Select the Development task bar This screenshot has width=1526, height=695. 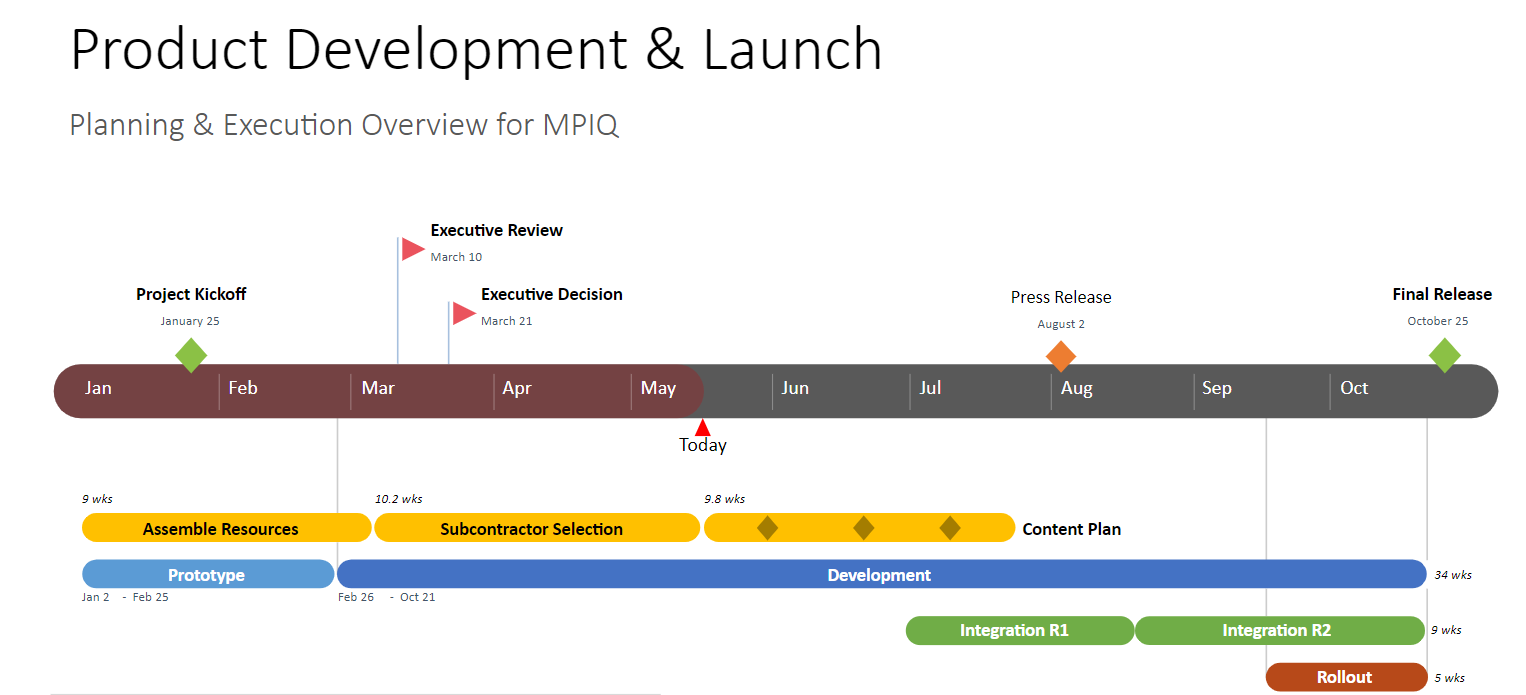tap(880, 574)
